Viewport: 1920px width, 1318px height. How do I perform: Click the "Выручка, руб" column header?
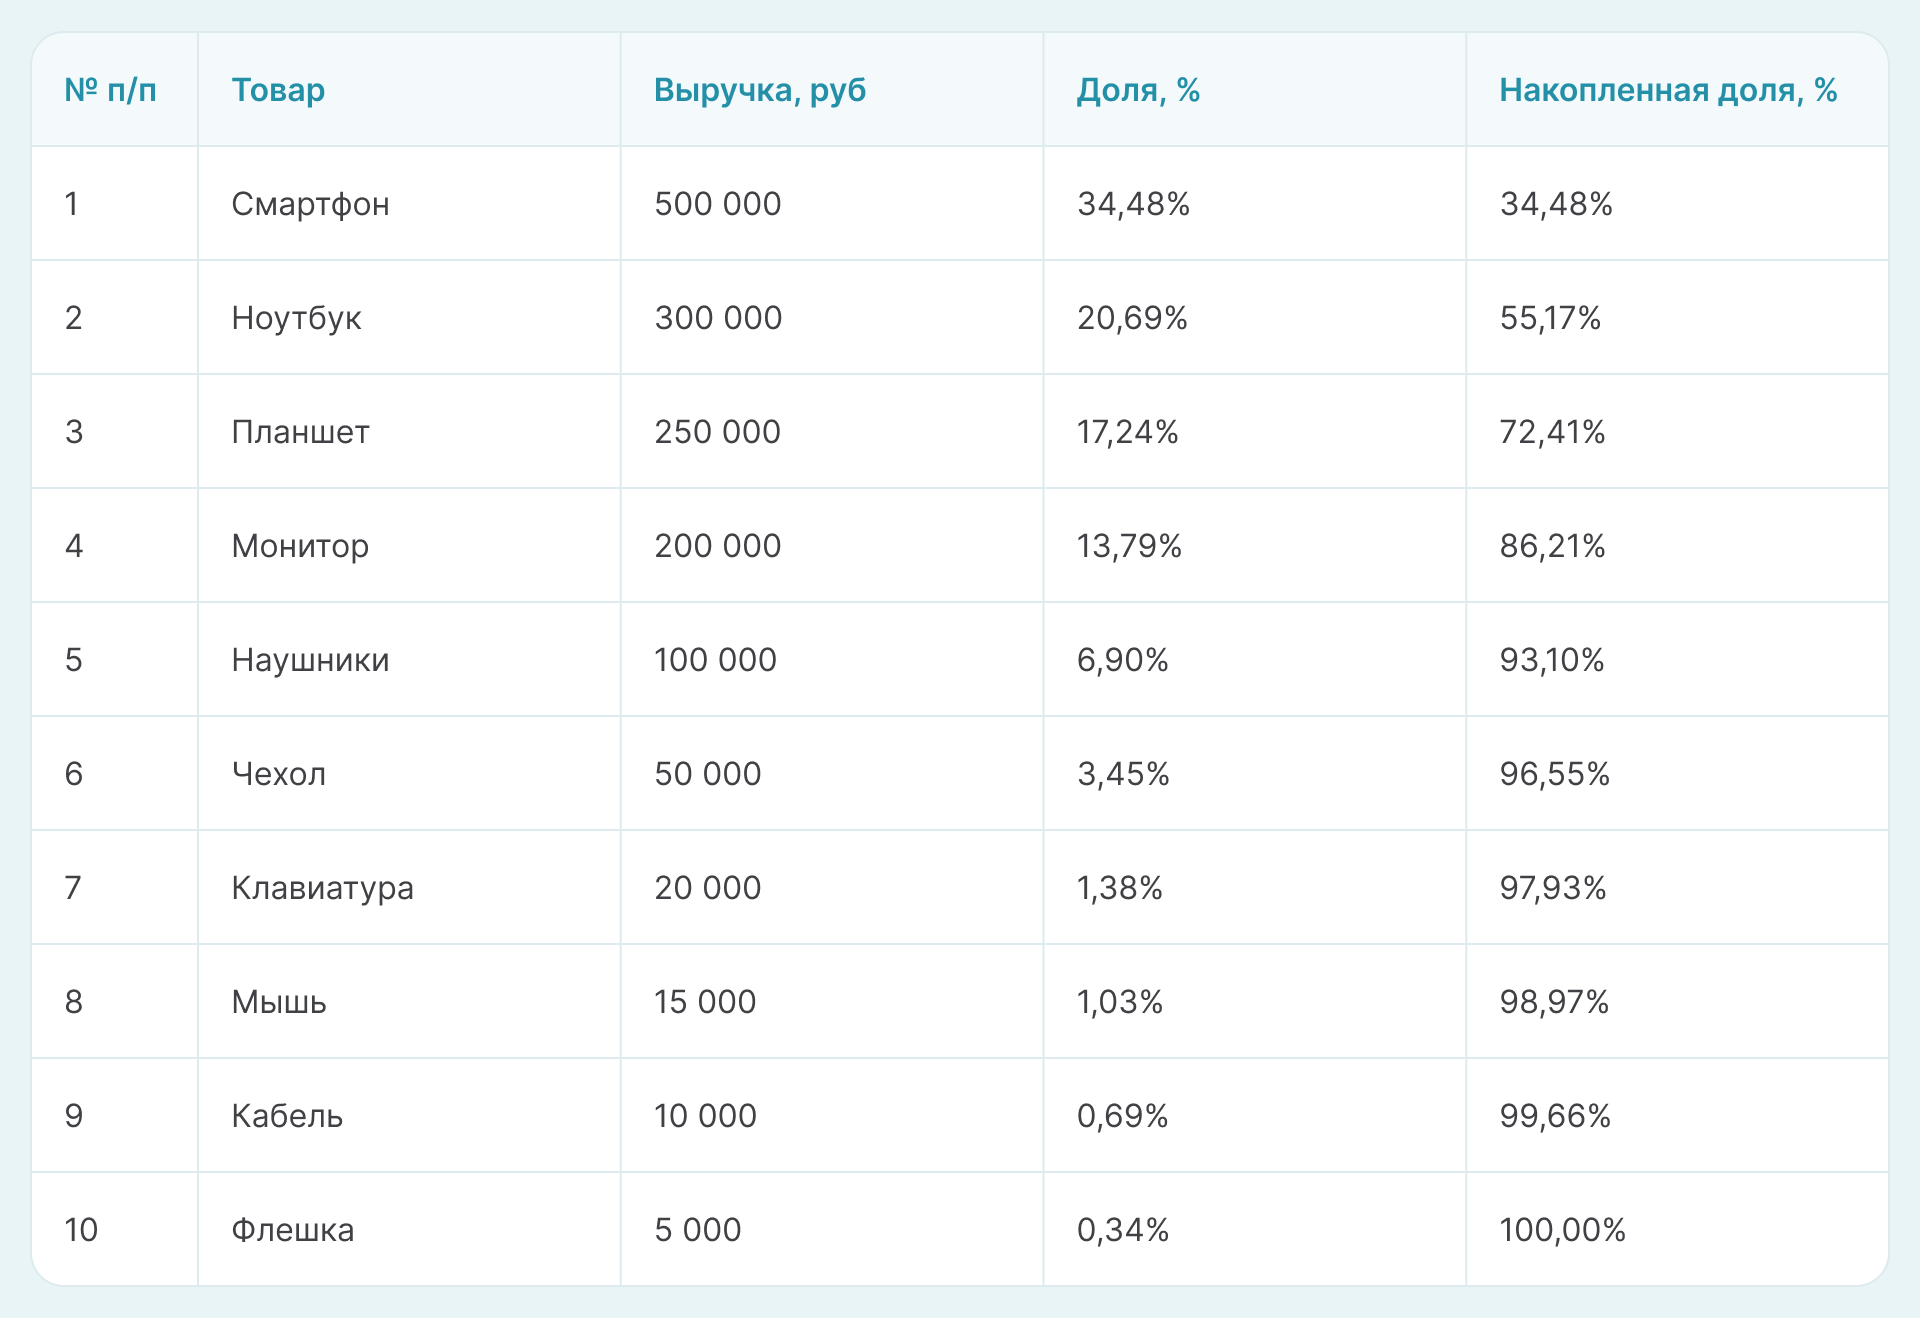click(760, 90)
